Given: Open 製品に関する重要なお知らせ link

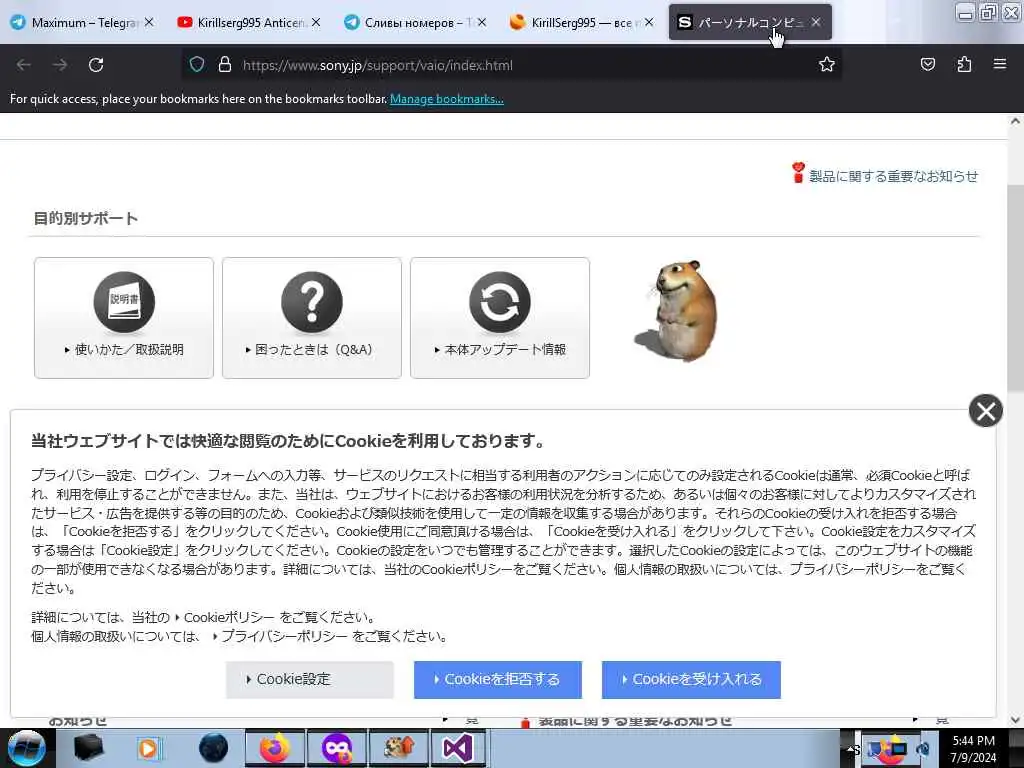Looking at the screenshot, I should [x=893, y=176].
